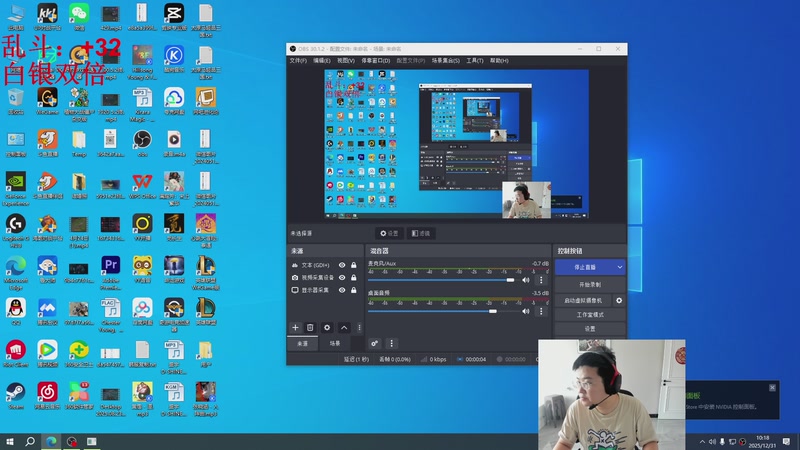Open the QQ penguin desktop icon

[15, 312]
